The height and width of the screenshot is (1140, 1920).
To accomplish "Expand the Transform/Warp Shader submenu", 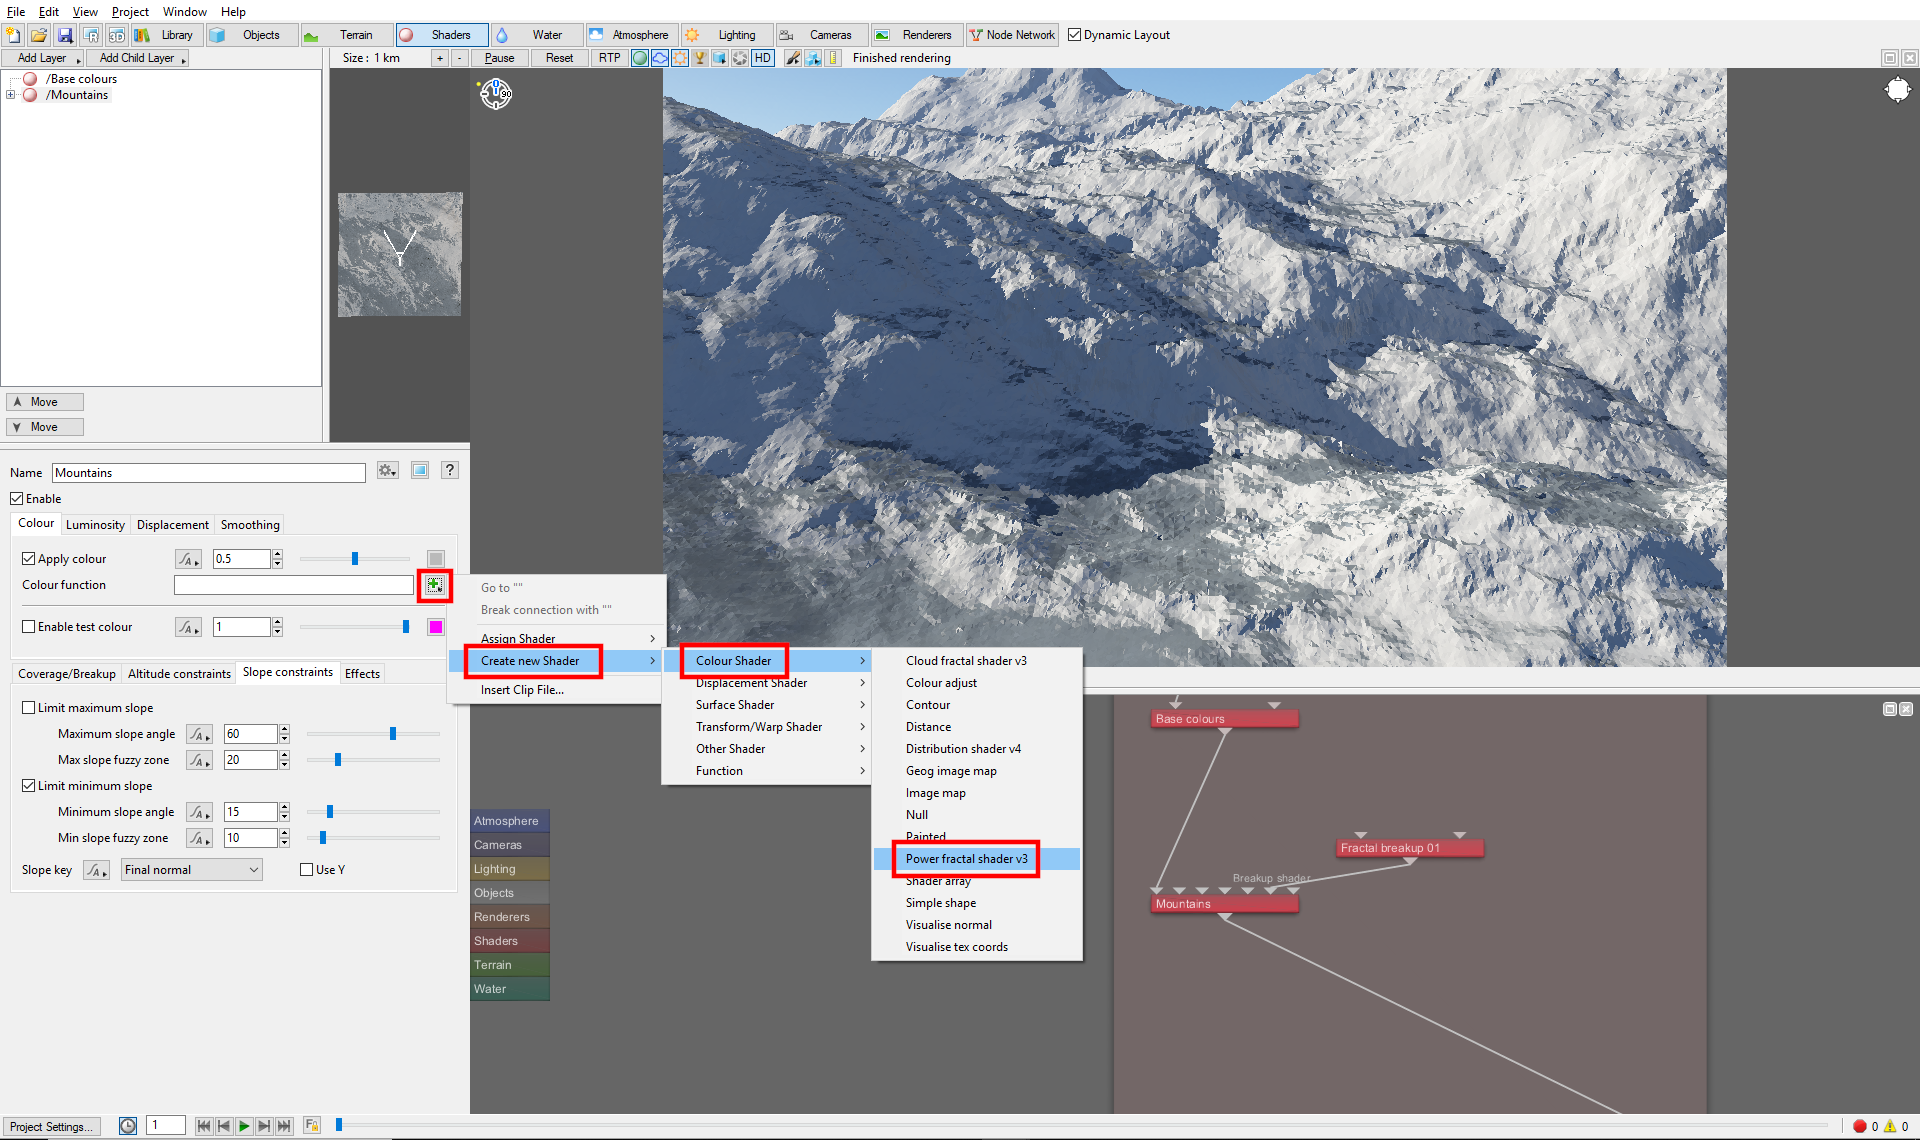I will 768,727.
